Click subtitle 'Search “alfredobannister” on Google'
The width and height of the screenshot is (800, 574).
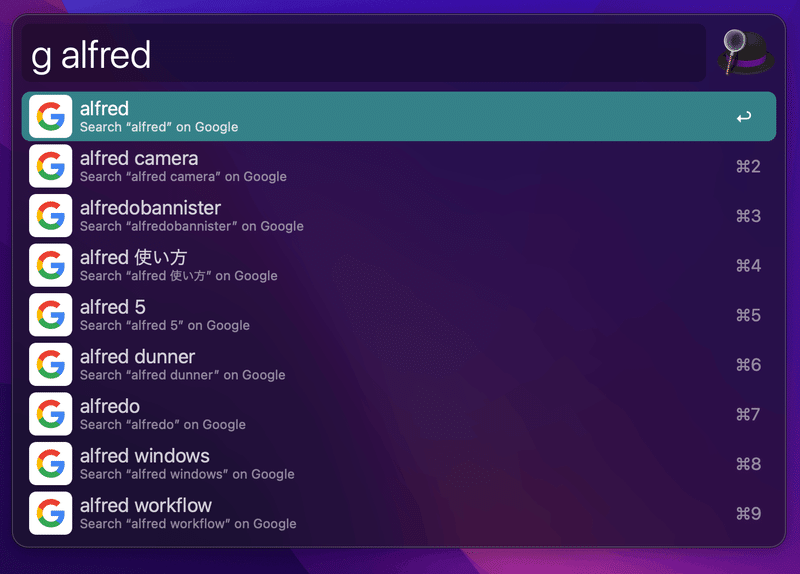tap(191, 226)
